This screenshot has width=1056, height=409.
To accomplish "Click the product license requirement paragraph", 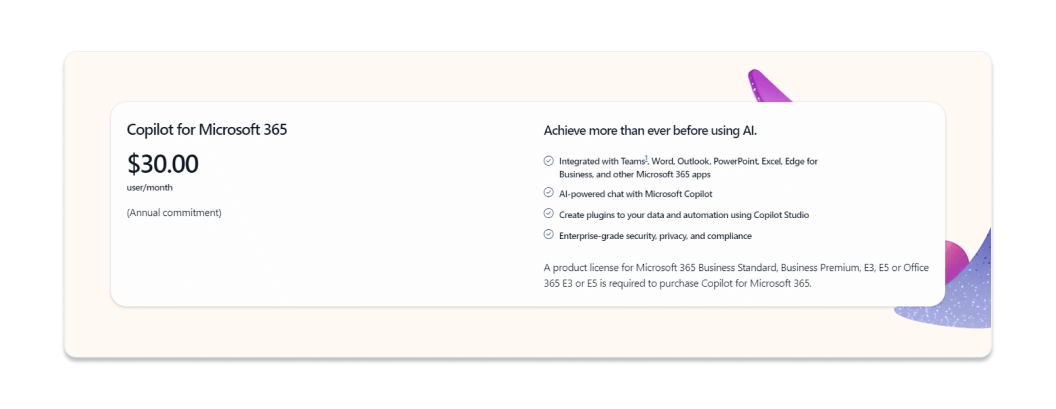I will (736, 276).
